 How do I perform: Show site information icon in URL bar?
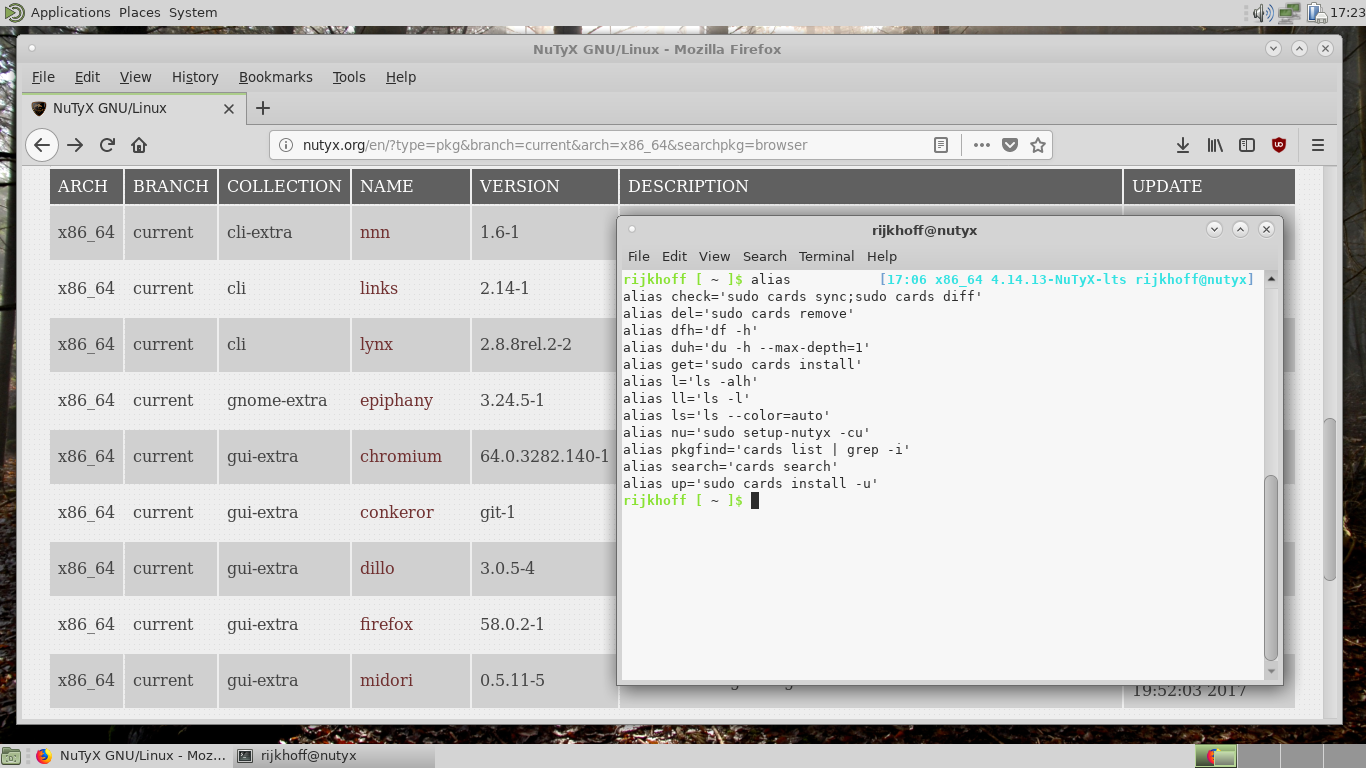point(285,145)
